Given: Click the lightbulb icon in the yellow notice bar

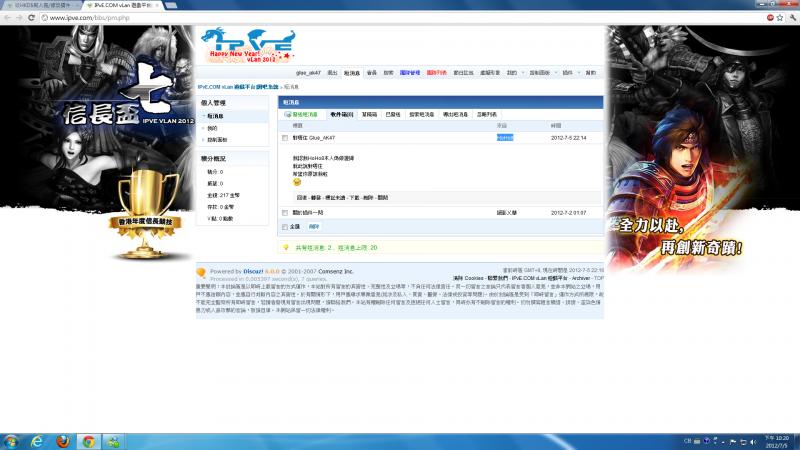Looking at the screenshot, I should pos(286,247).
